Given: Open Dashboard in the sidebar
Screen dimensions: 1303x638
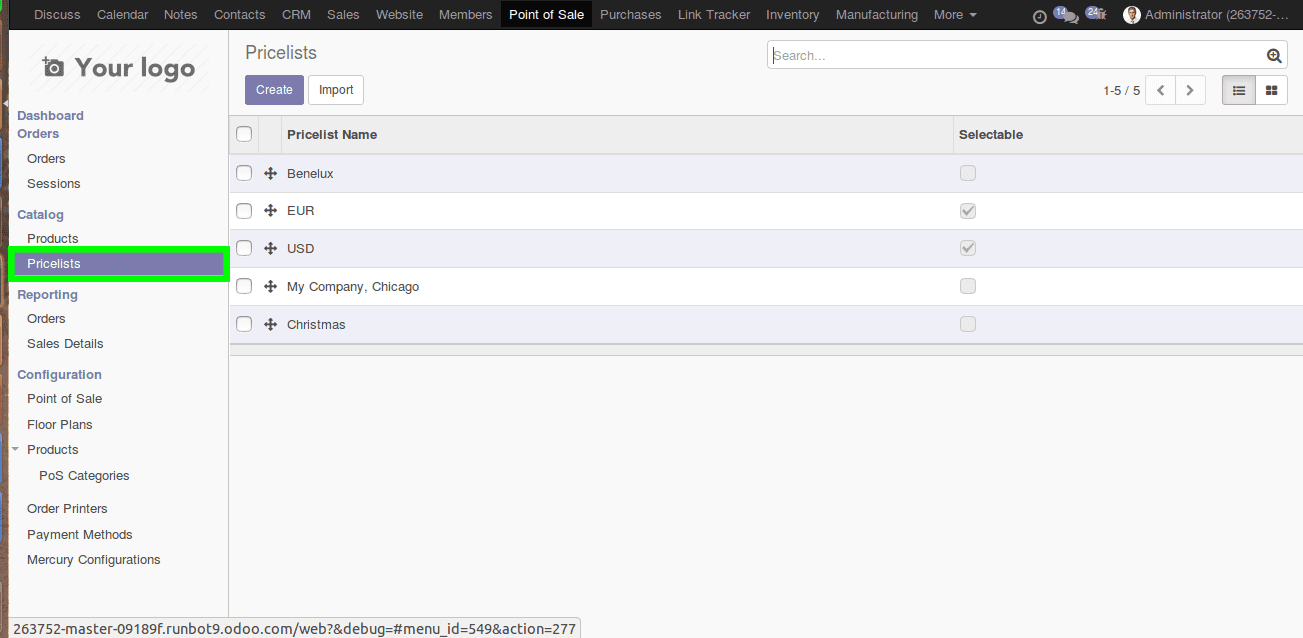Looking at the screenshot, I should coord(50,116).
